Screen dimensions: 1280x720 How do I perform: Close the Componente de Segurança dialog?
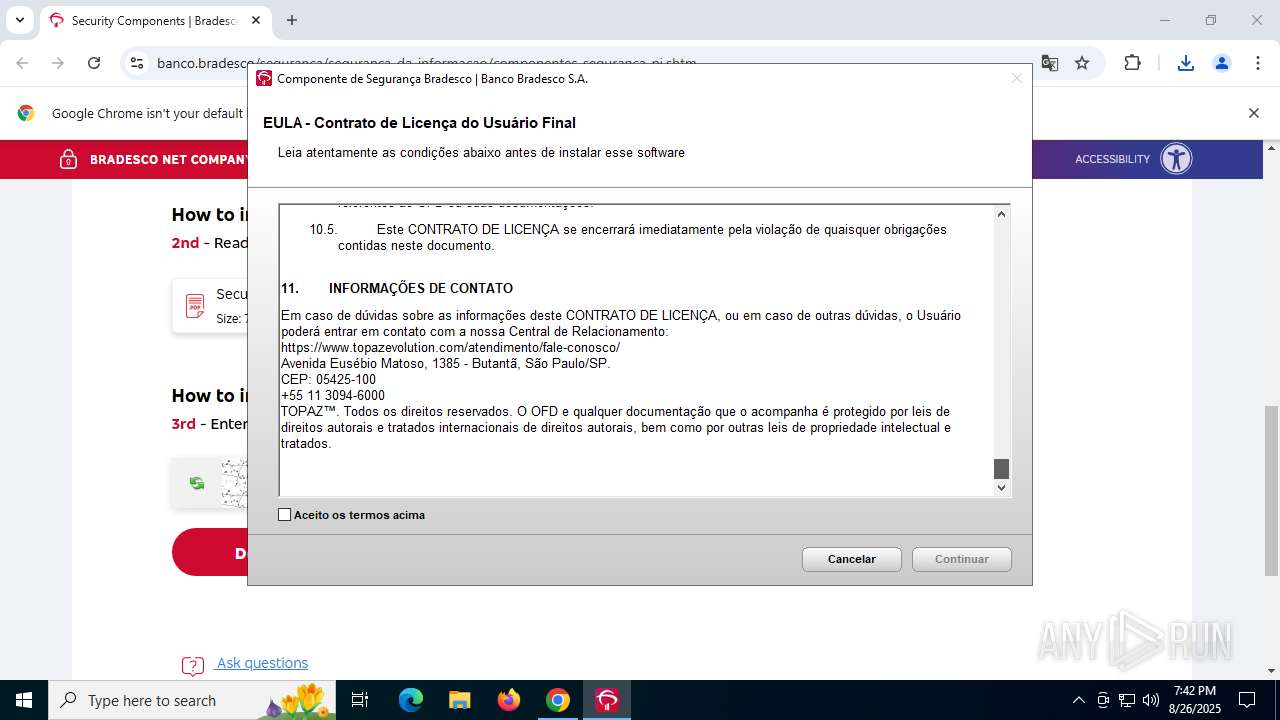[1016, 78]
